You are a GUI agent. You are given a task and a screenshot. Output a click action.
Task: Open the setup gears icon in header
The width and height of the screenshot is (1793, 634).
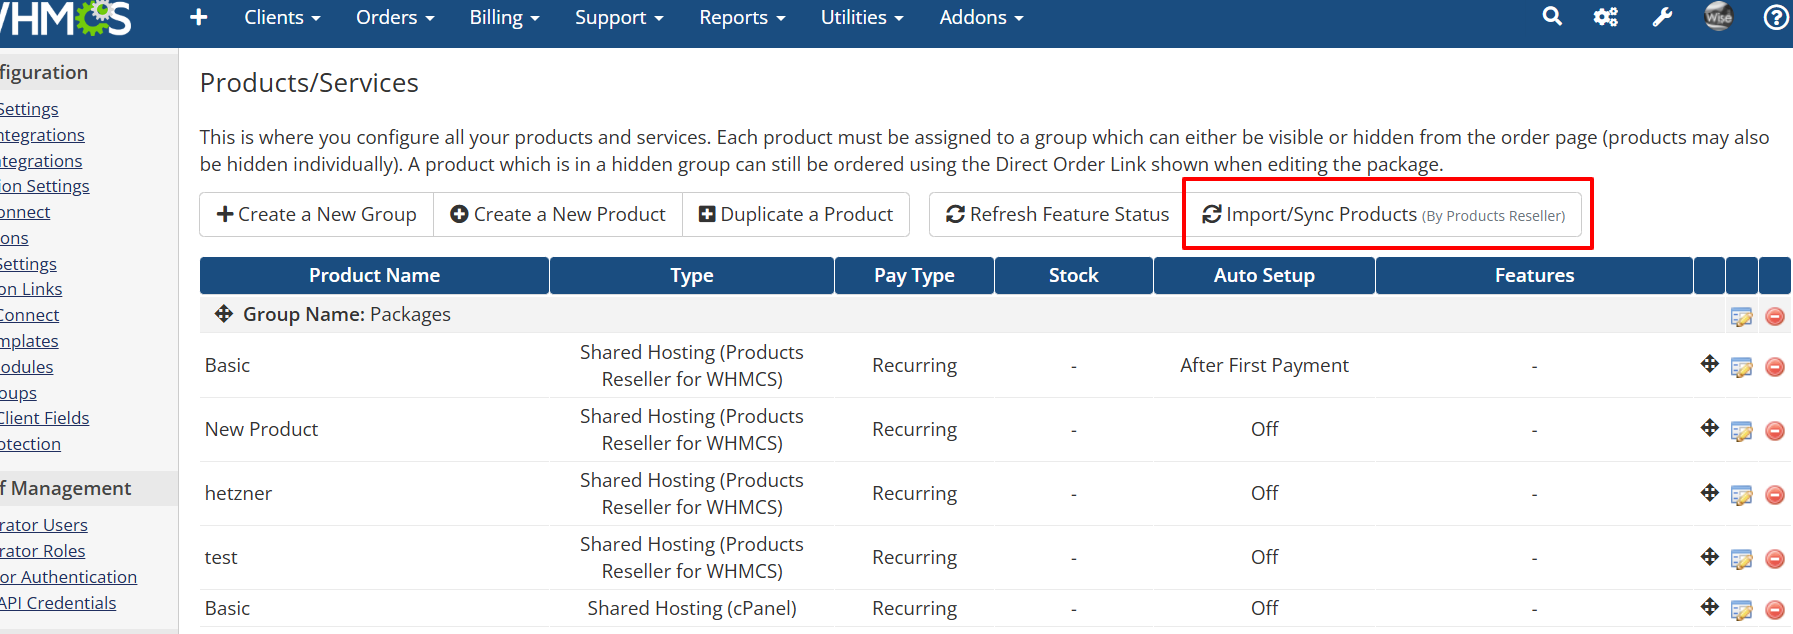(x=1606, y=17)
